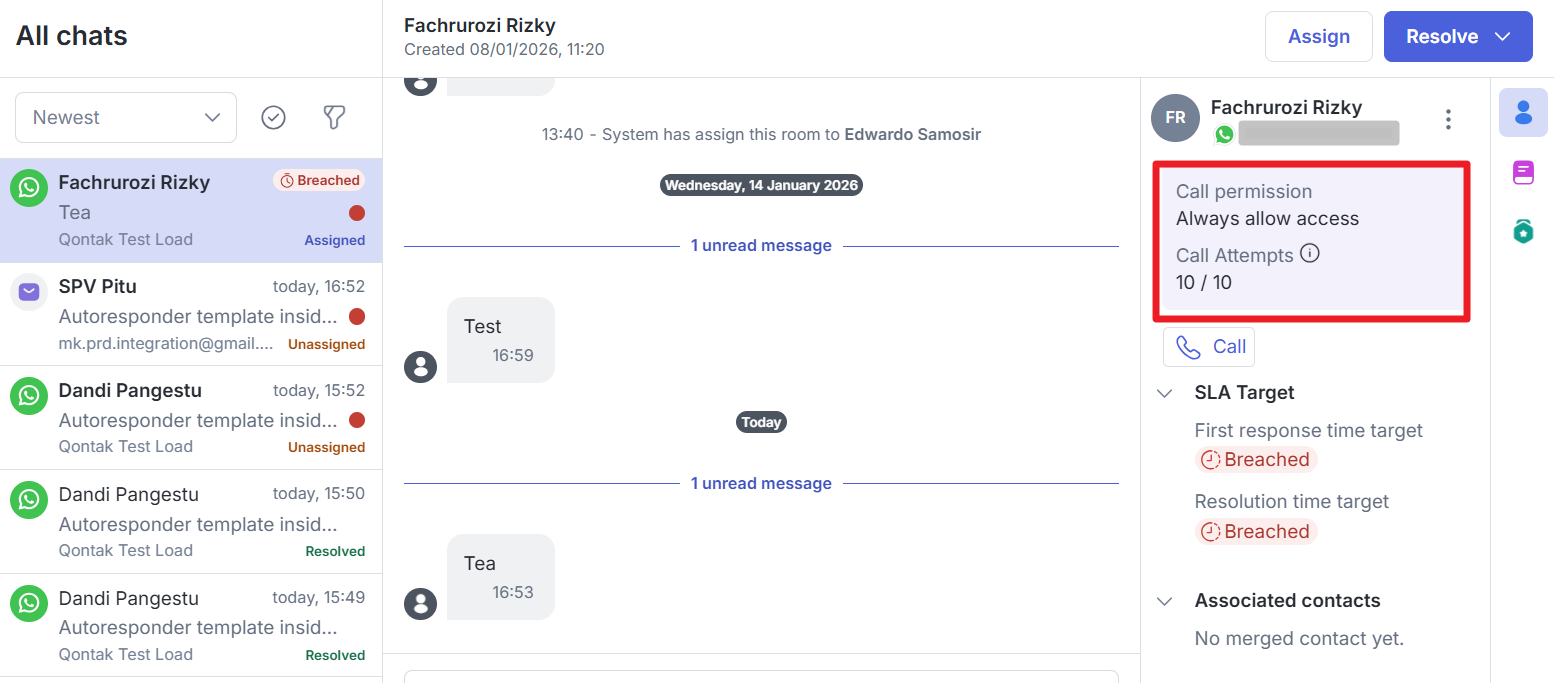Select Dandi Pangestu chat from 15:50
The height and width of the screenshot is (683, 1554).
click(x=190, y=521)
